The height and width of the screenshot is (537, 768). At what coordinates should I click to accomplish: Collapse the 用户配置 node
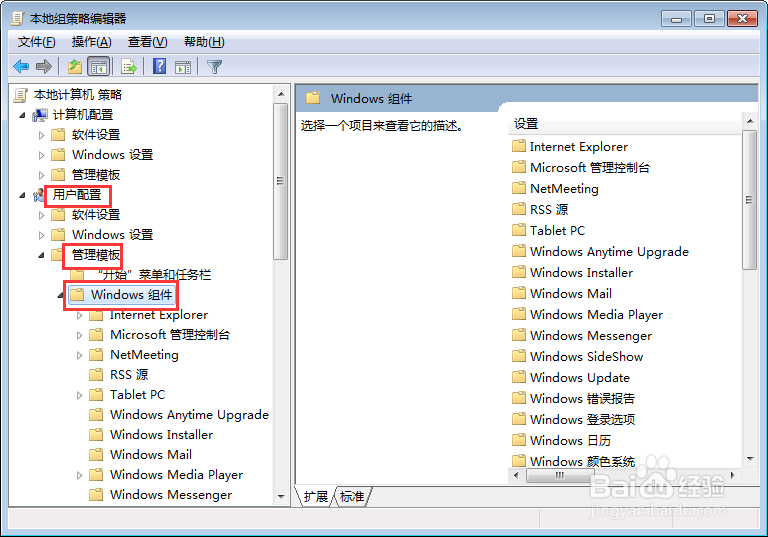(22, 195)
